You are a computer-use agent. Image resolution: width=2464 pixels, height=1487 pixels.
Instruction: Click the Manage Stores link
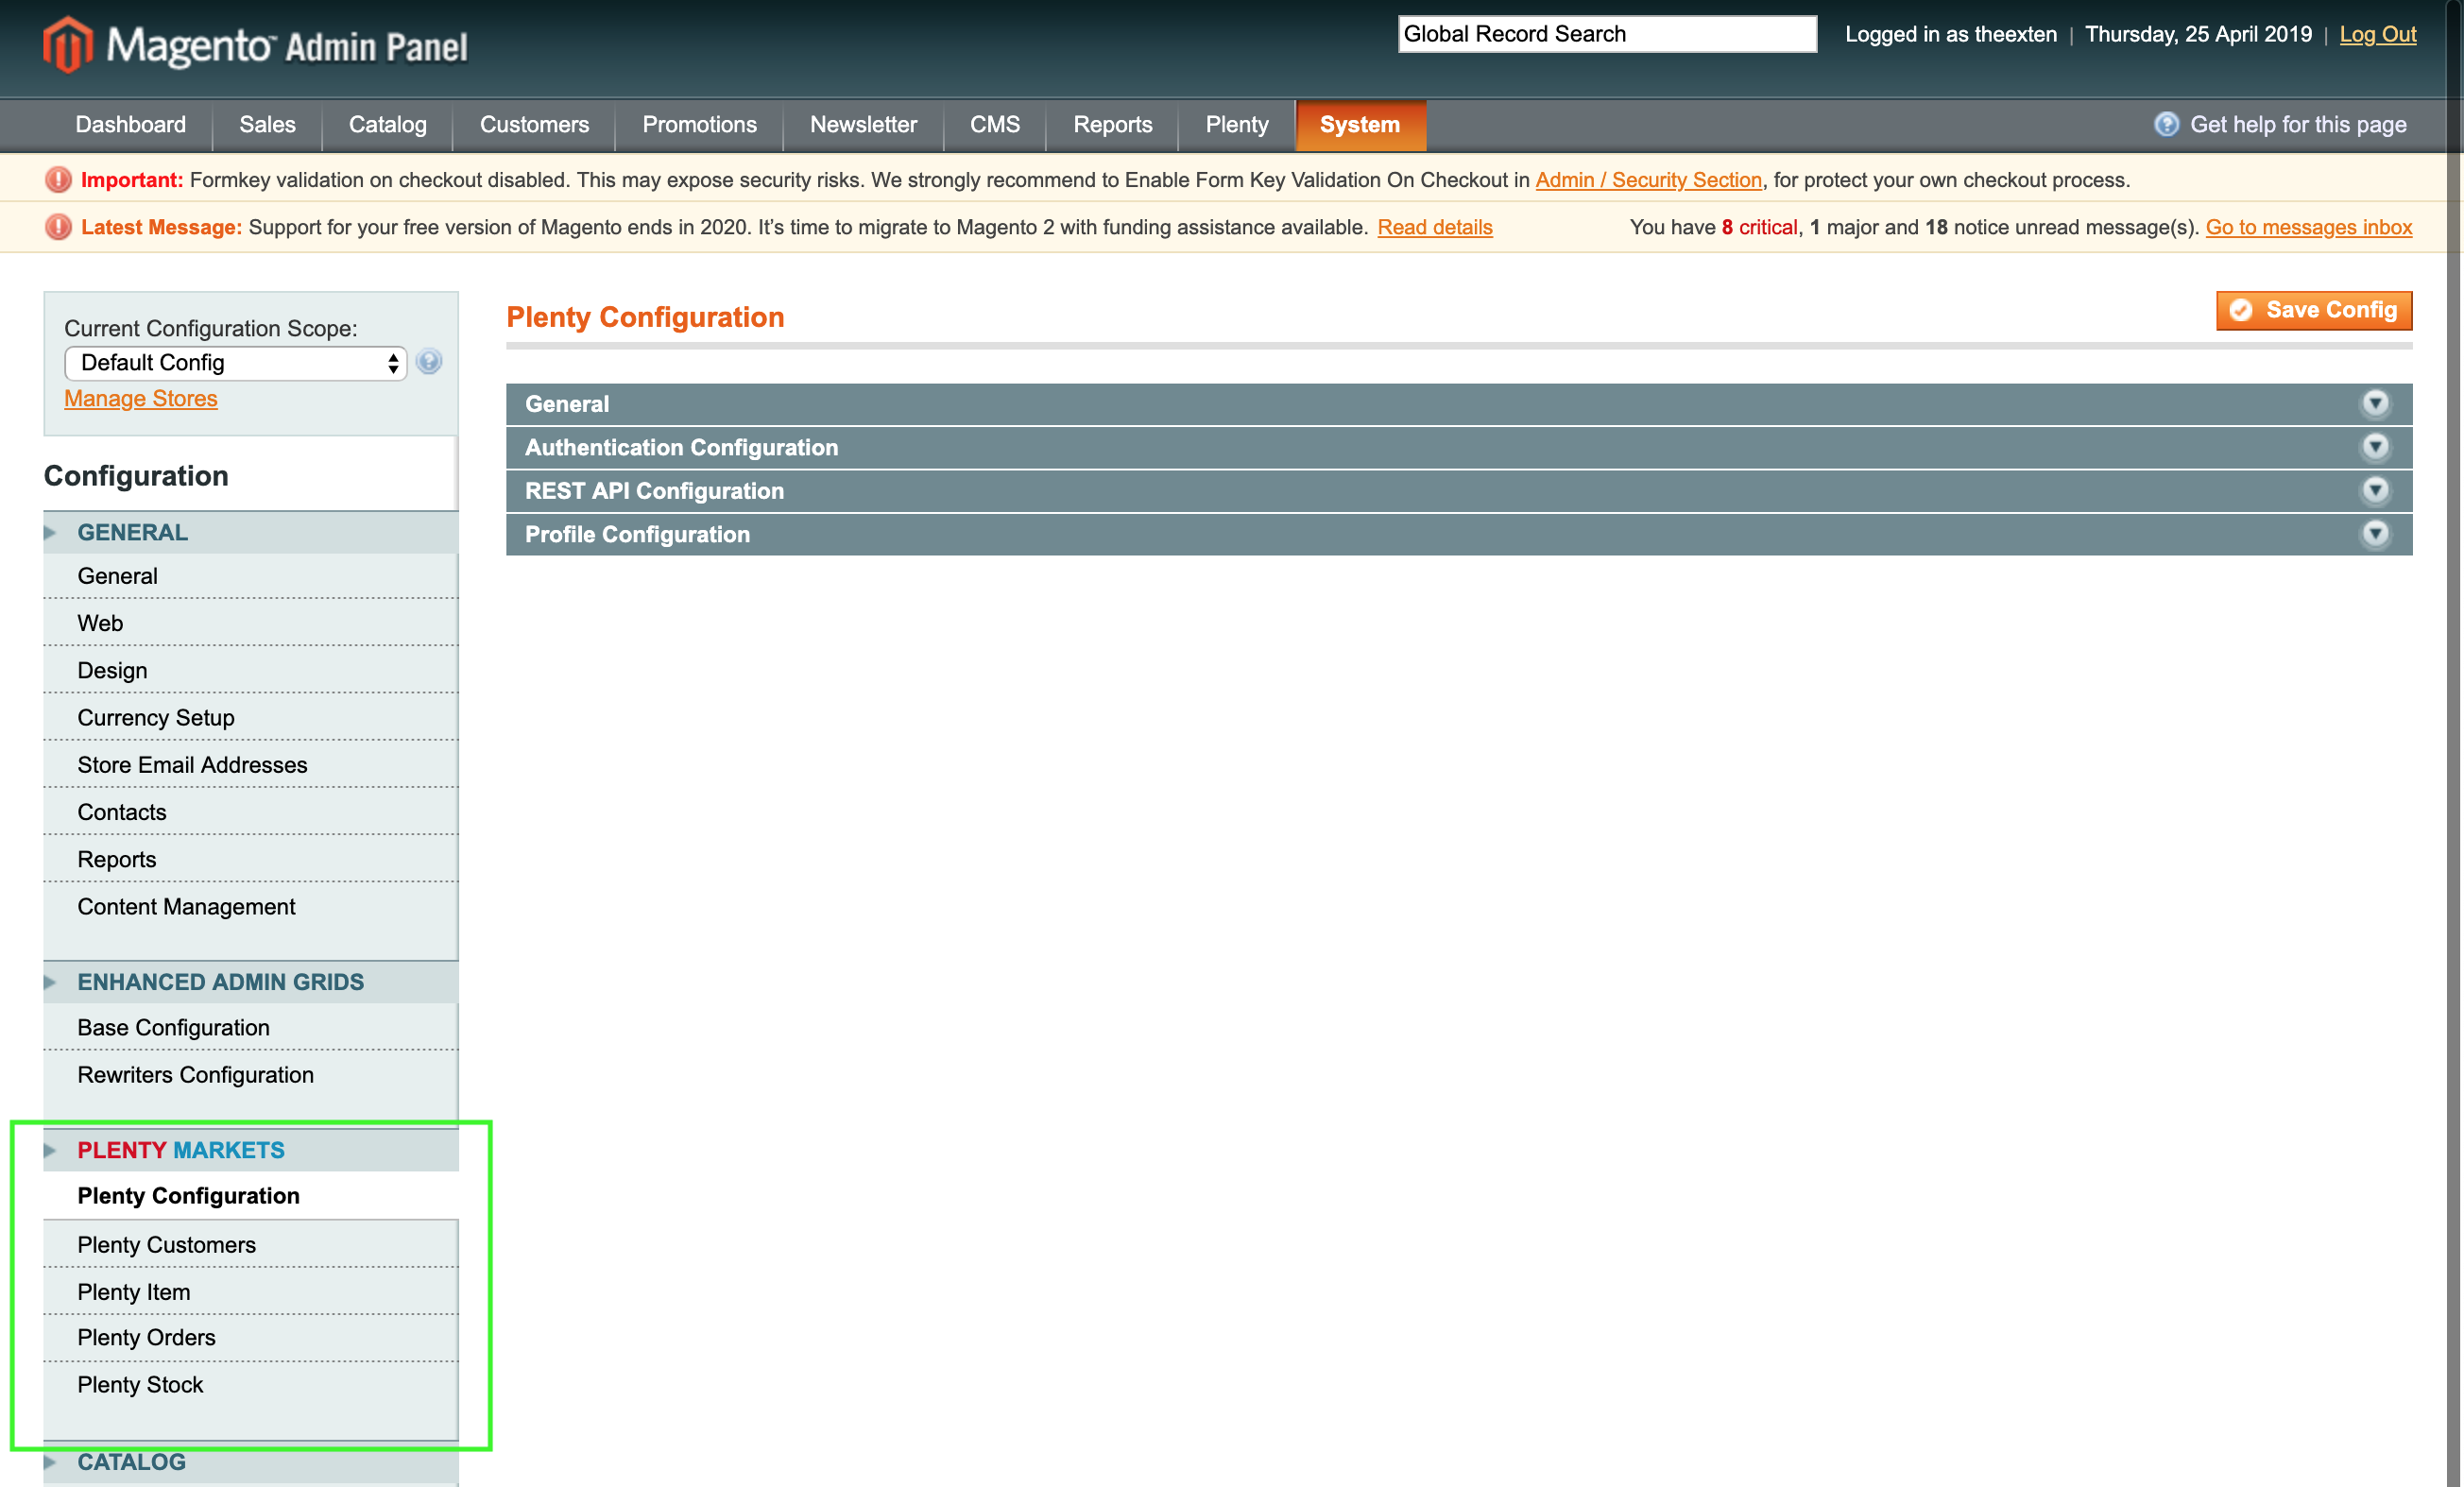(141, 398)
